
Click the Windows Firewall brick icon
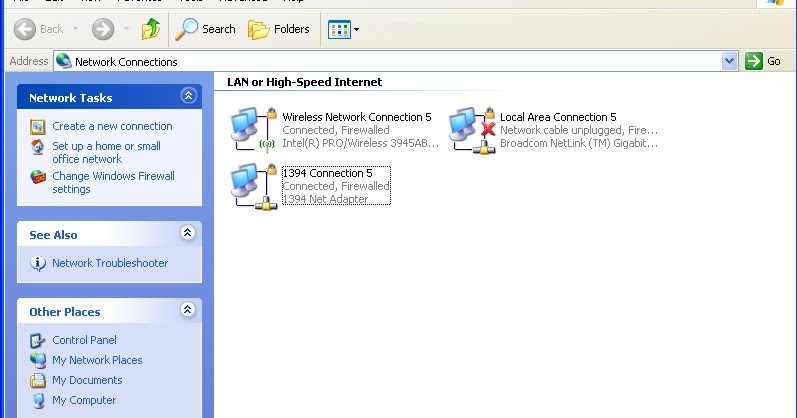coord(38,177)
